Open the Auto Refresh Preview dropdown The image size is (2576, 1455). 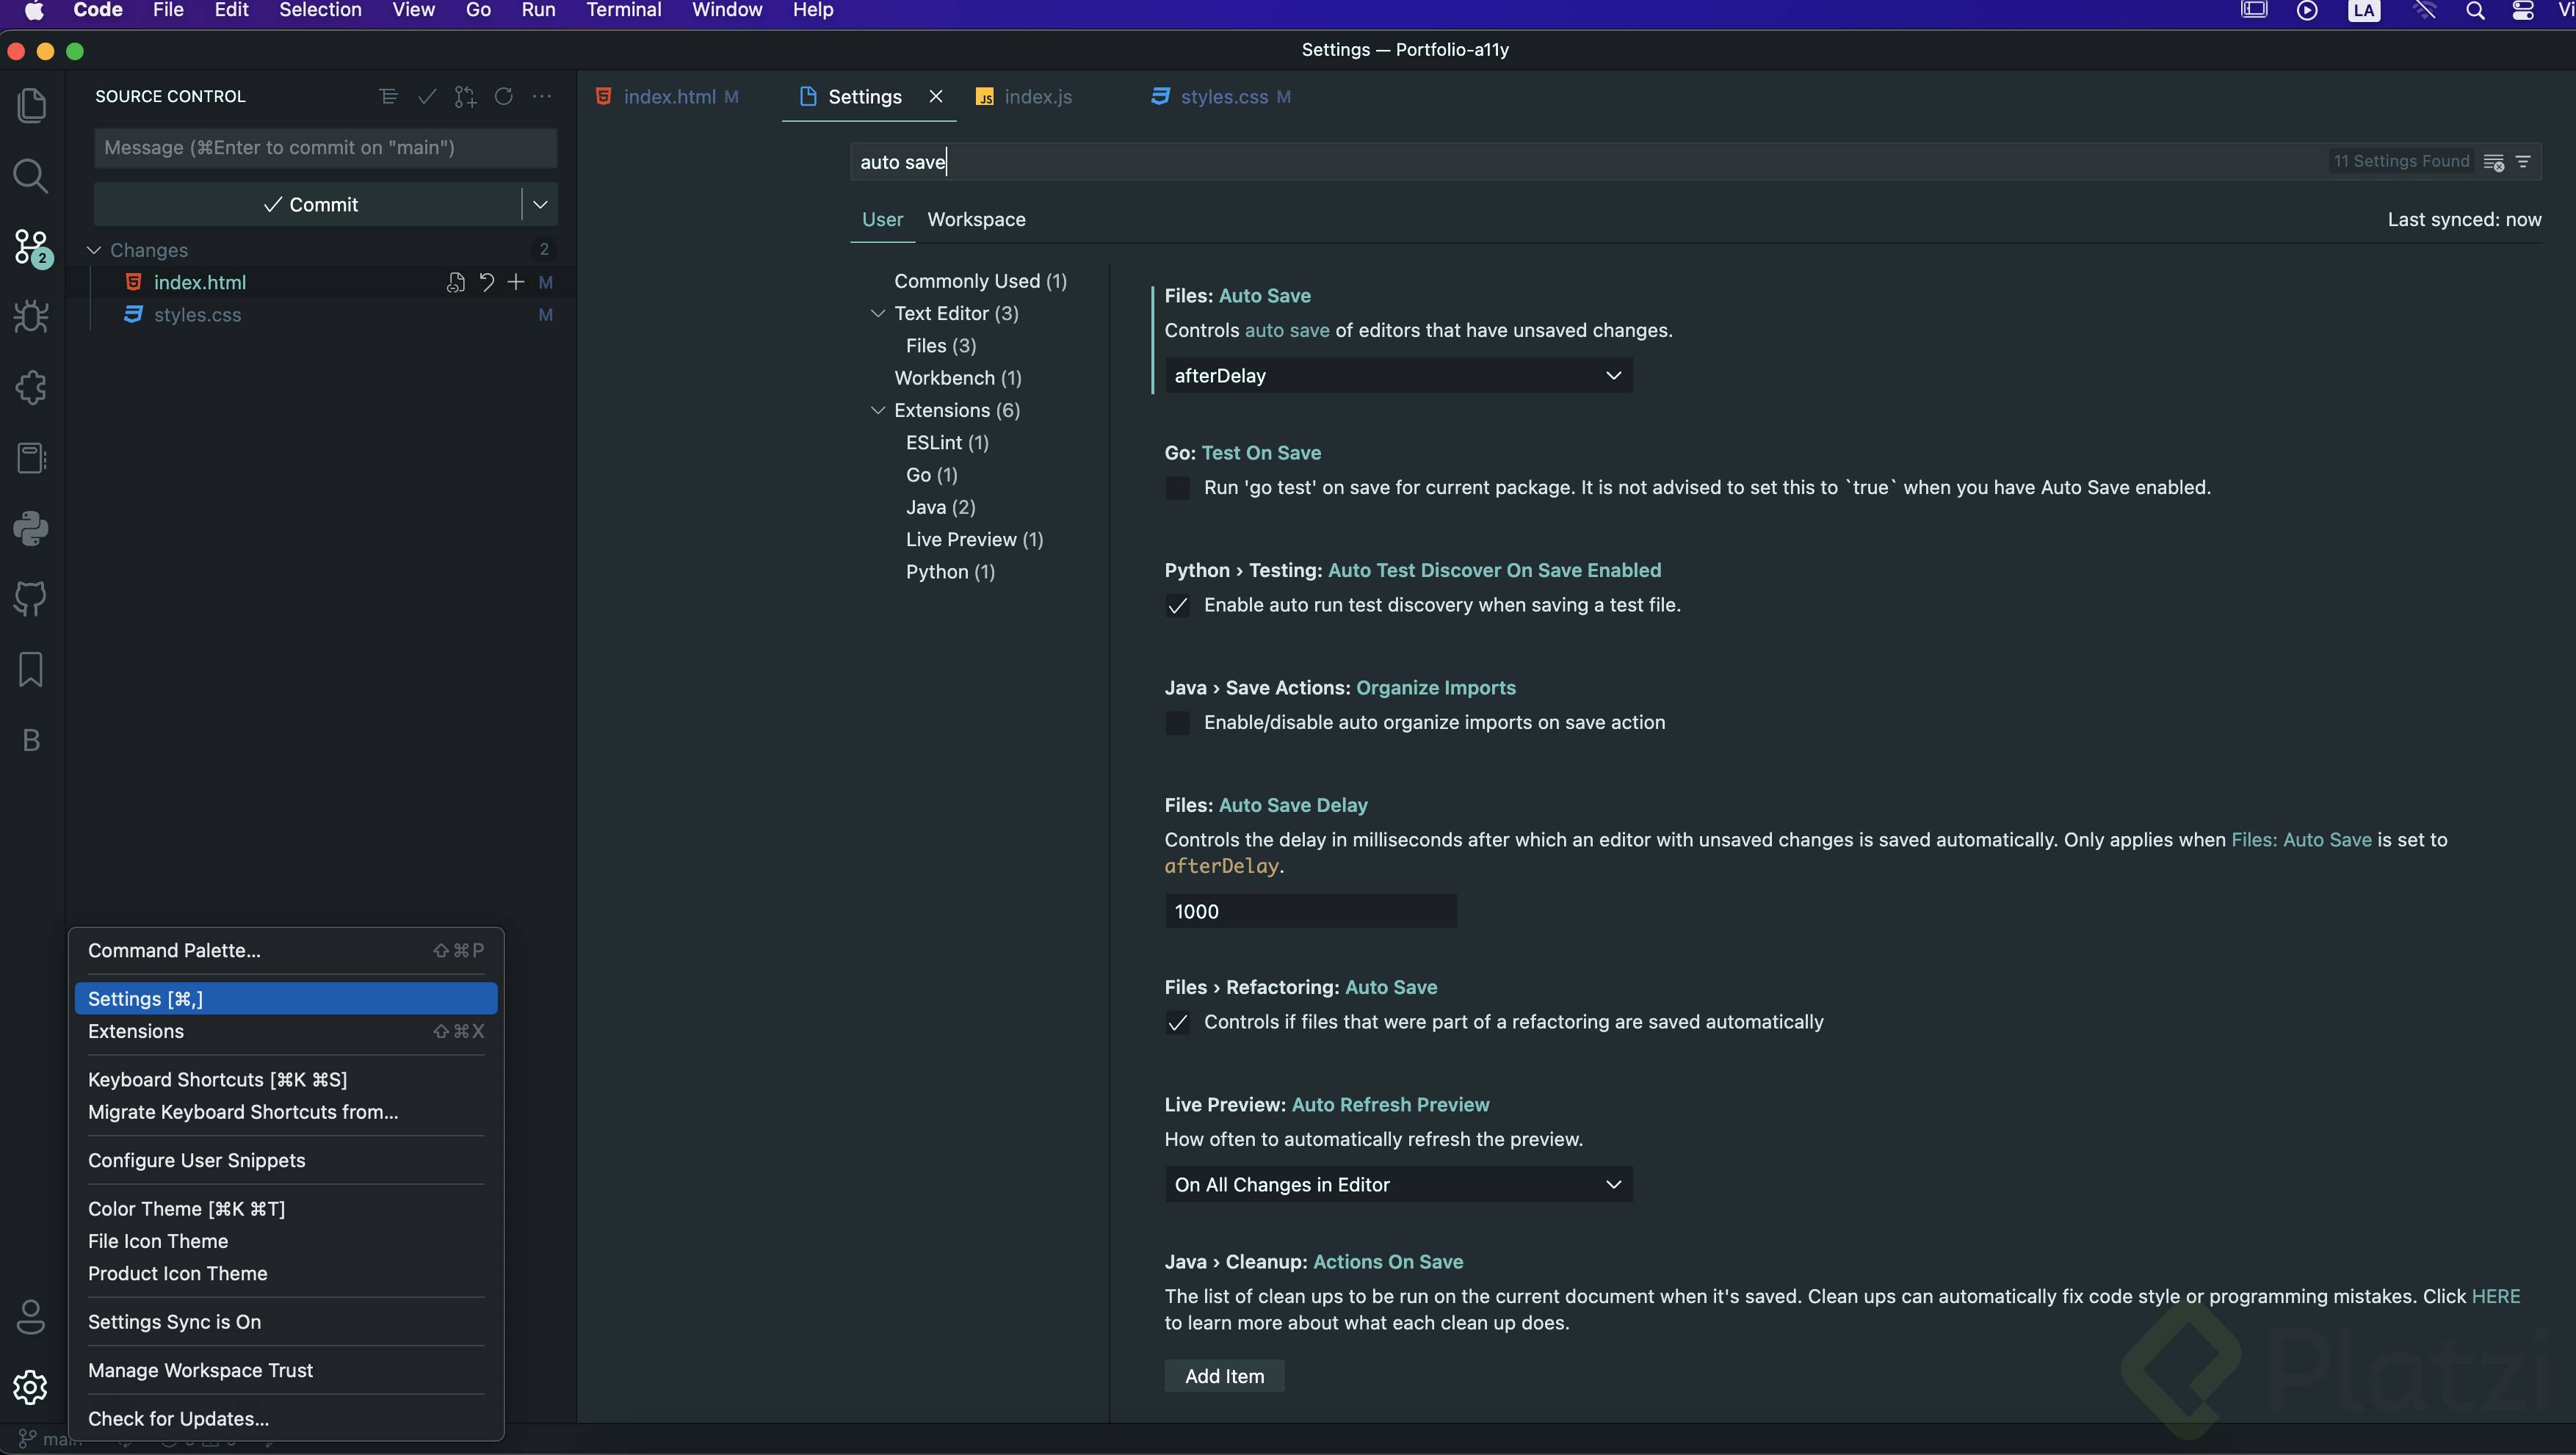coord(1398,1185)
